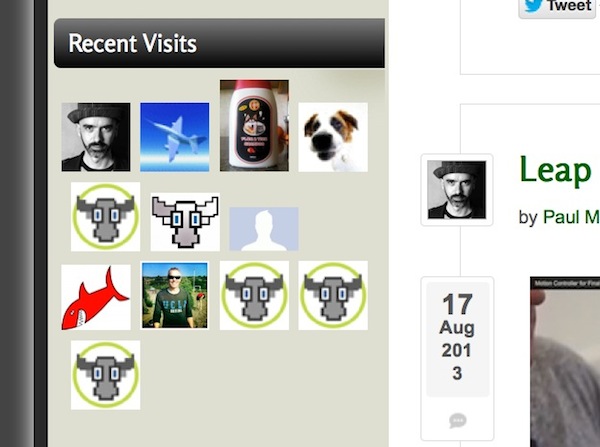
Task: Click the blank silhouette default avatar
Action: pyautogui.click(x=264, y=229)
